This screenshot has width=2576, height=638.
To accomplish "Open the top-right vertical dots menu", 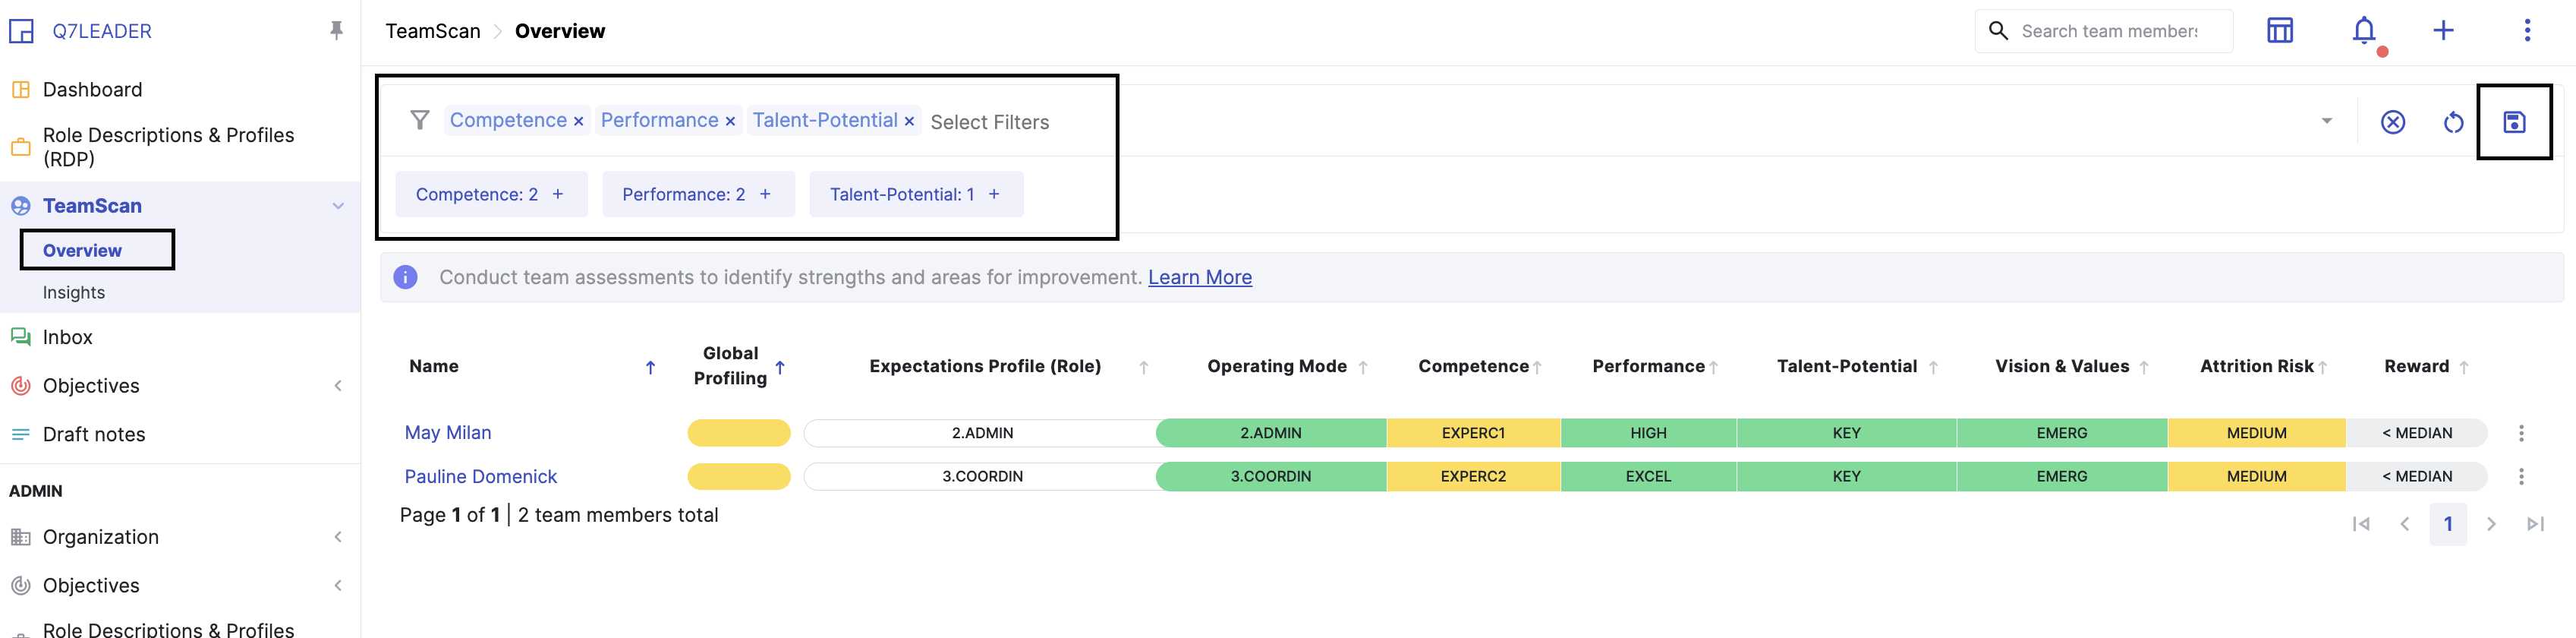I will (2526, 31).
